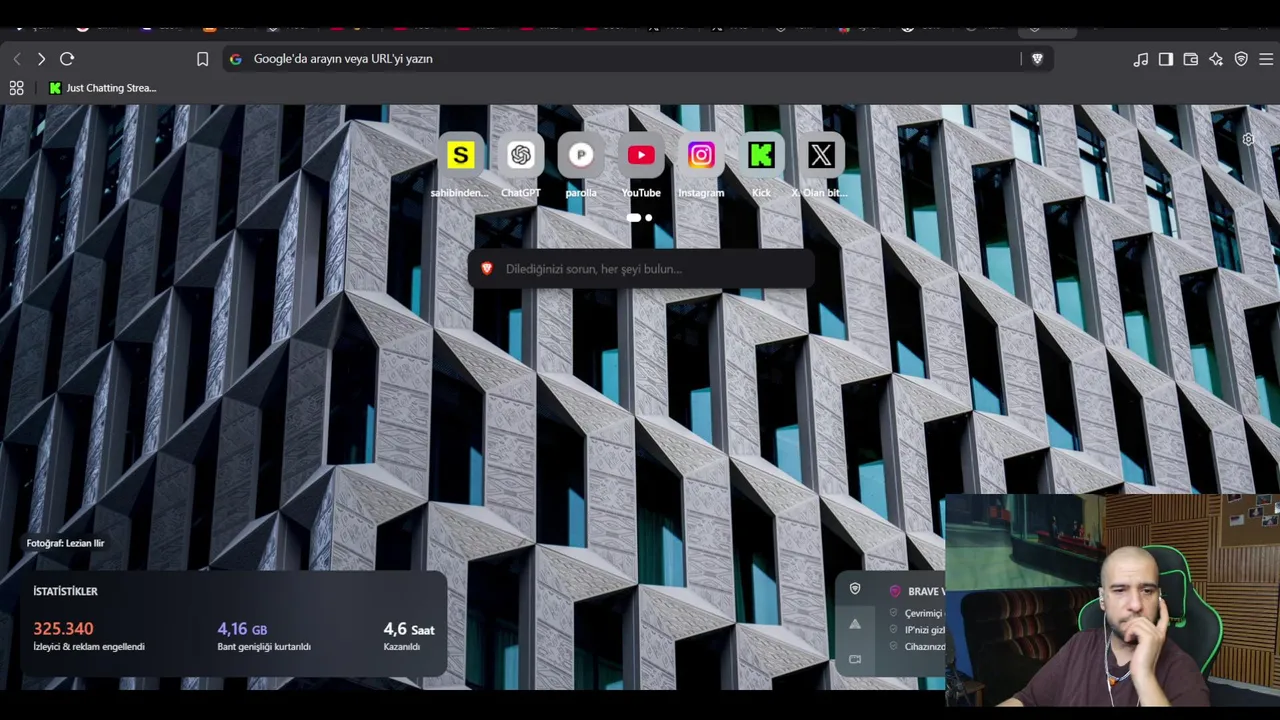The image size is (1280, 720).
Task: Open Brave Shields lion icon in address bar
Action: pos(1037,59)
